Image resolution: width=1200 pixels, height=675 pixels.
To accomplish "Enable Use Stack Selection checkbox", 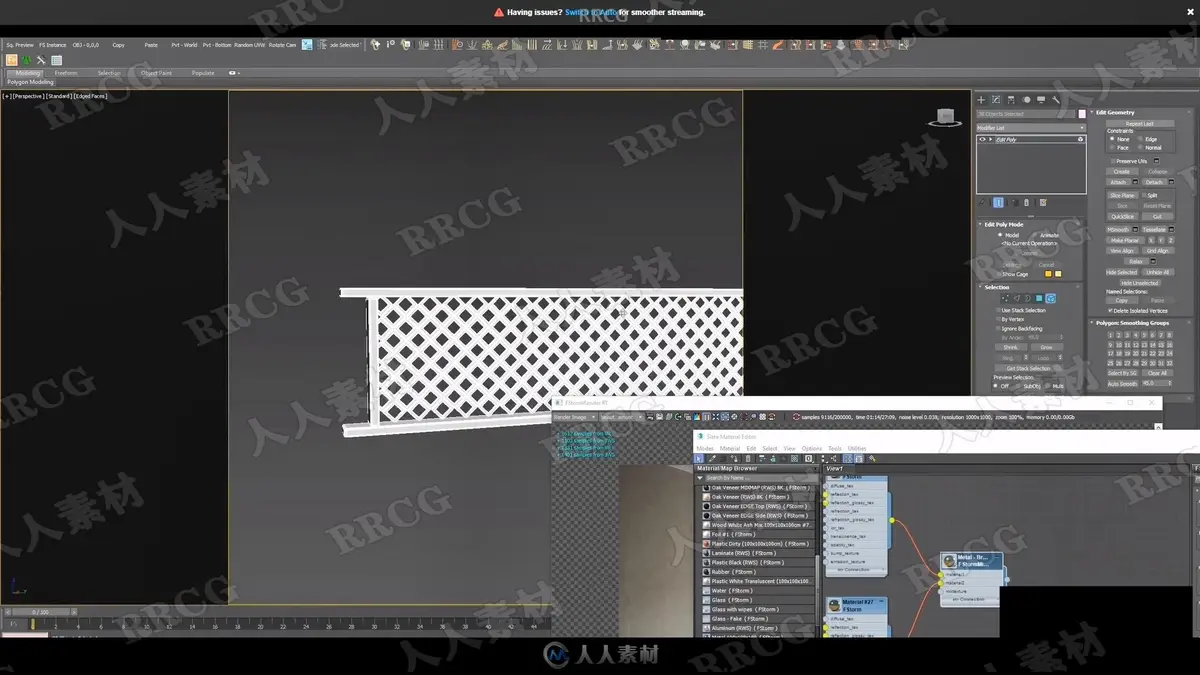I will (998, 310).
